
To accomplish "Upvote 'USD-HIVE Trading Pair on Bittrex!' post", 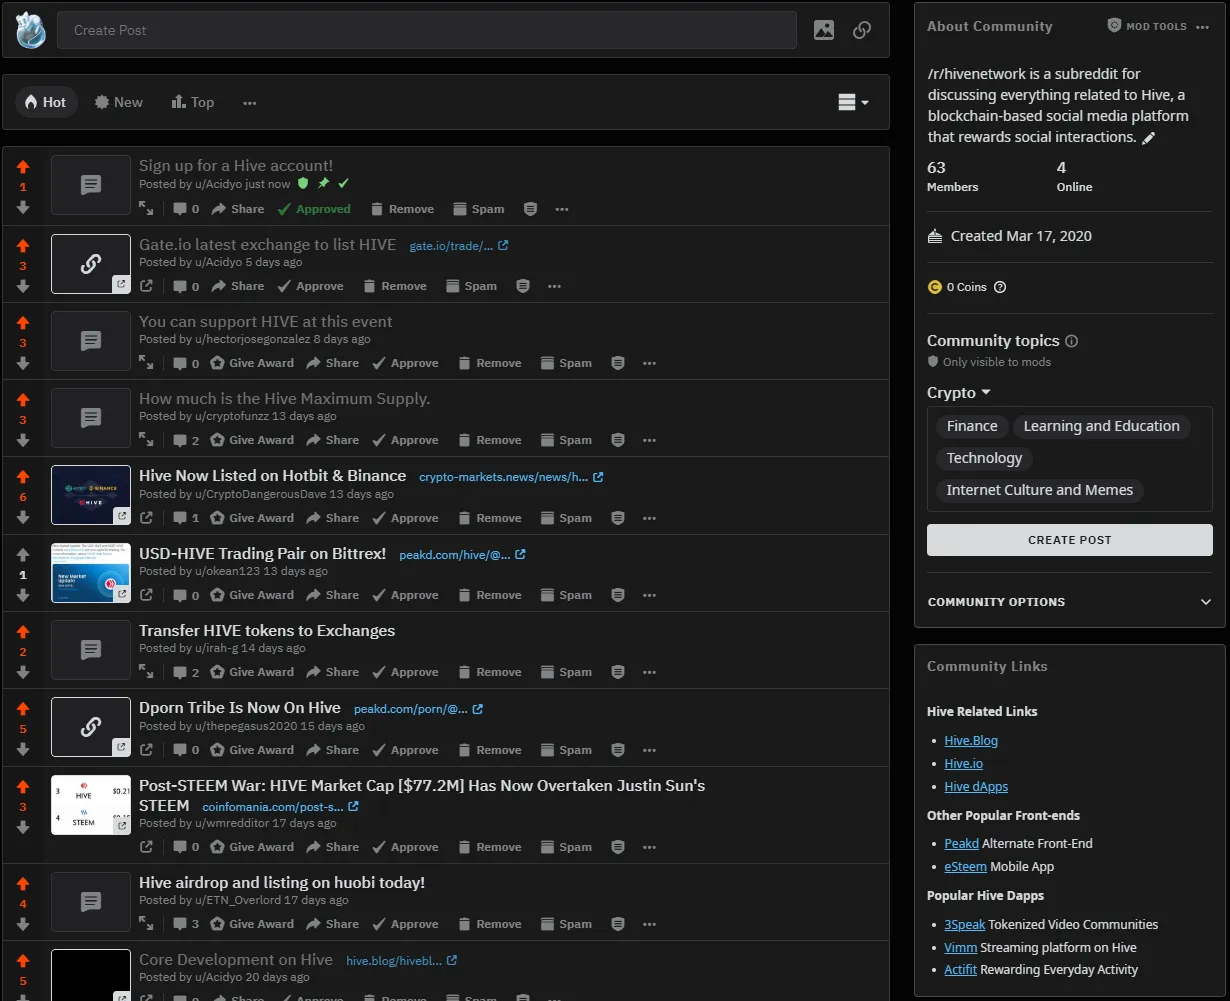I will point(23,554).
